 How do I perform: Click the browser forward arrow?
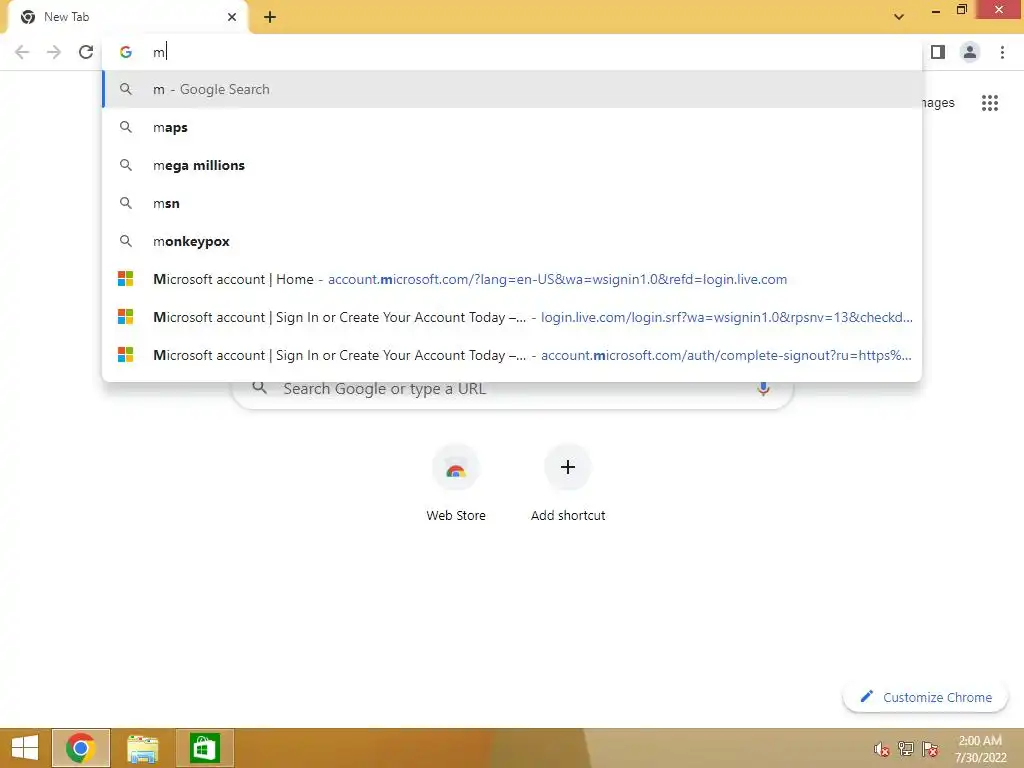pos(54,52)
